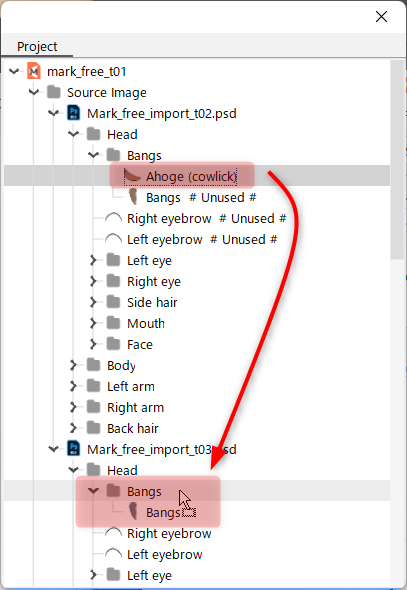Click the Mark_free_import_t03.psd Photoshop file icon
Viewport: 407px width, 590px height.
[74, 449]
